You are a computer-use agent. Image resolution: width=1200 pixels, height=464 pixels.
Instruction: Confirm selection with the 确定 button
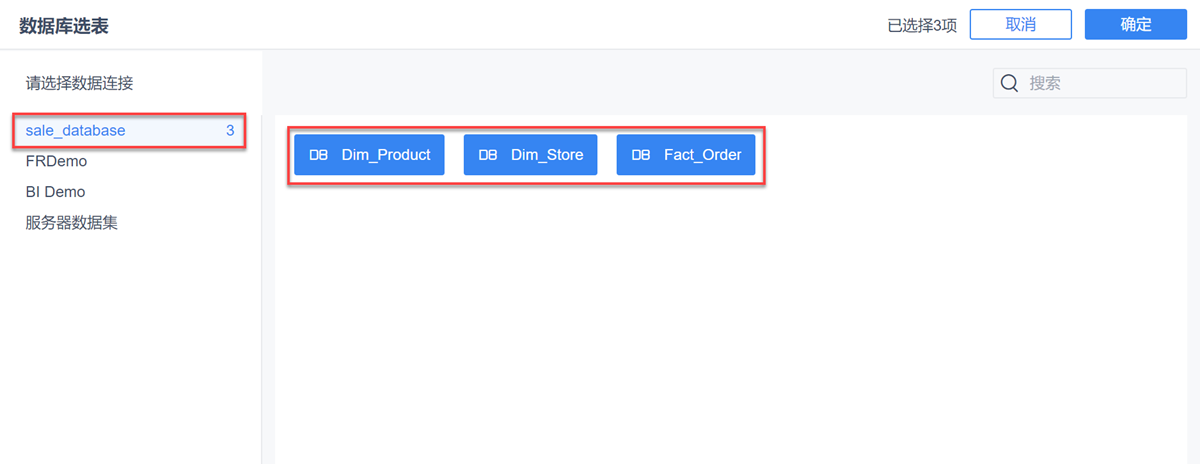tap(1135, 25)
